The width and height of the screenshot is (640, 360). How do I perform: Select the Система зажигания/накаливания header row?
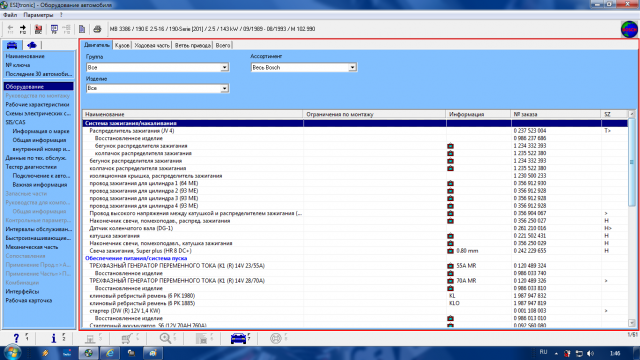tap(355, 123)
